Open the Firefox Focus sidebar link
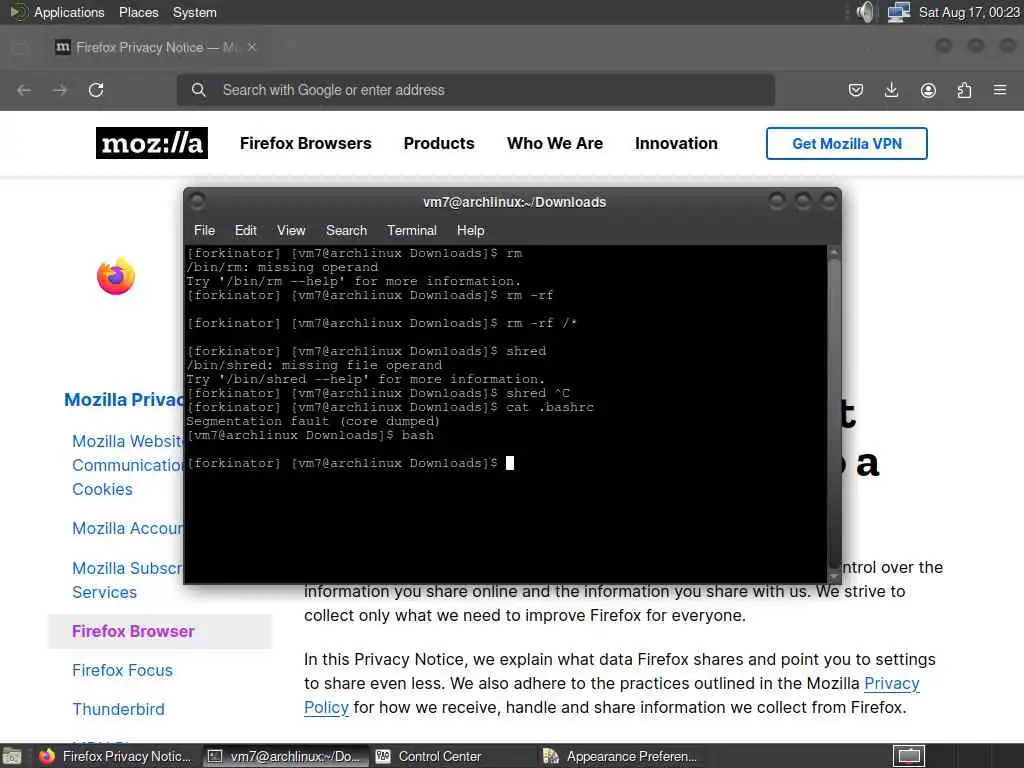 pos(122,671)
